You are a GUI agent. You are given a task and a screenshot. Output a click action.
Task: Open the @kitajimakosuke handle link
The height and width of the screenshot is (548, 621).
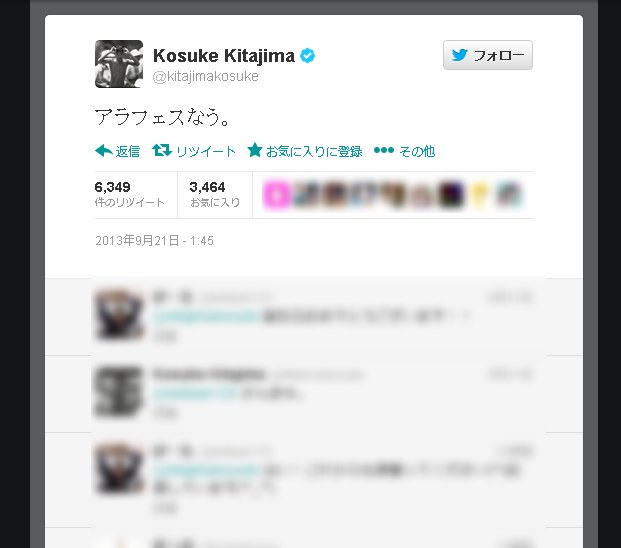pos(205,76)
